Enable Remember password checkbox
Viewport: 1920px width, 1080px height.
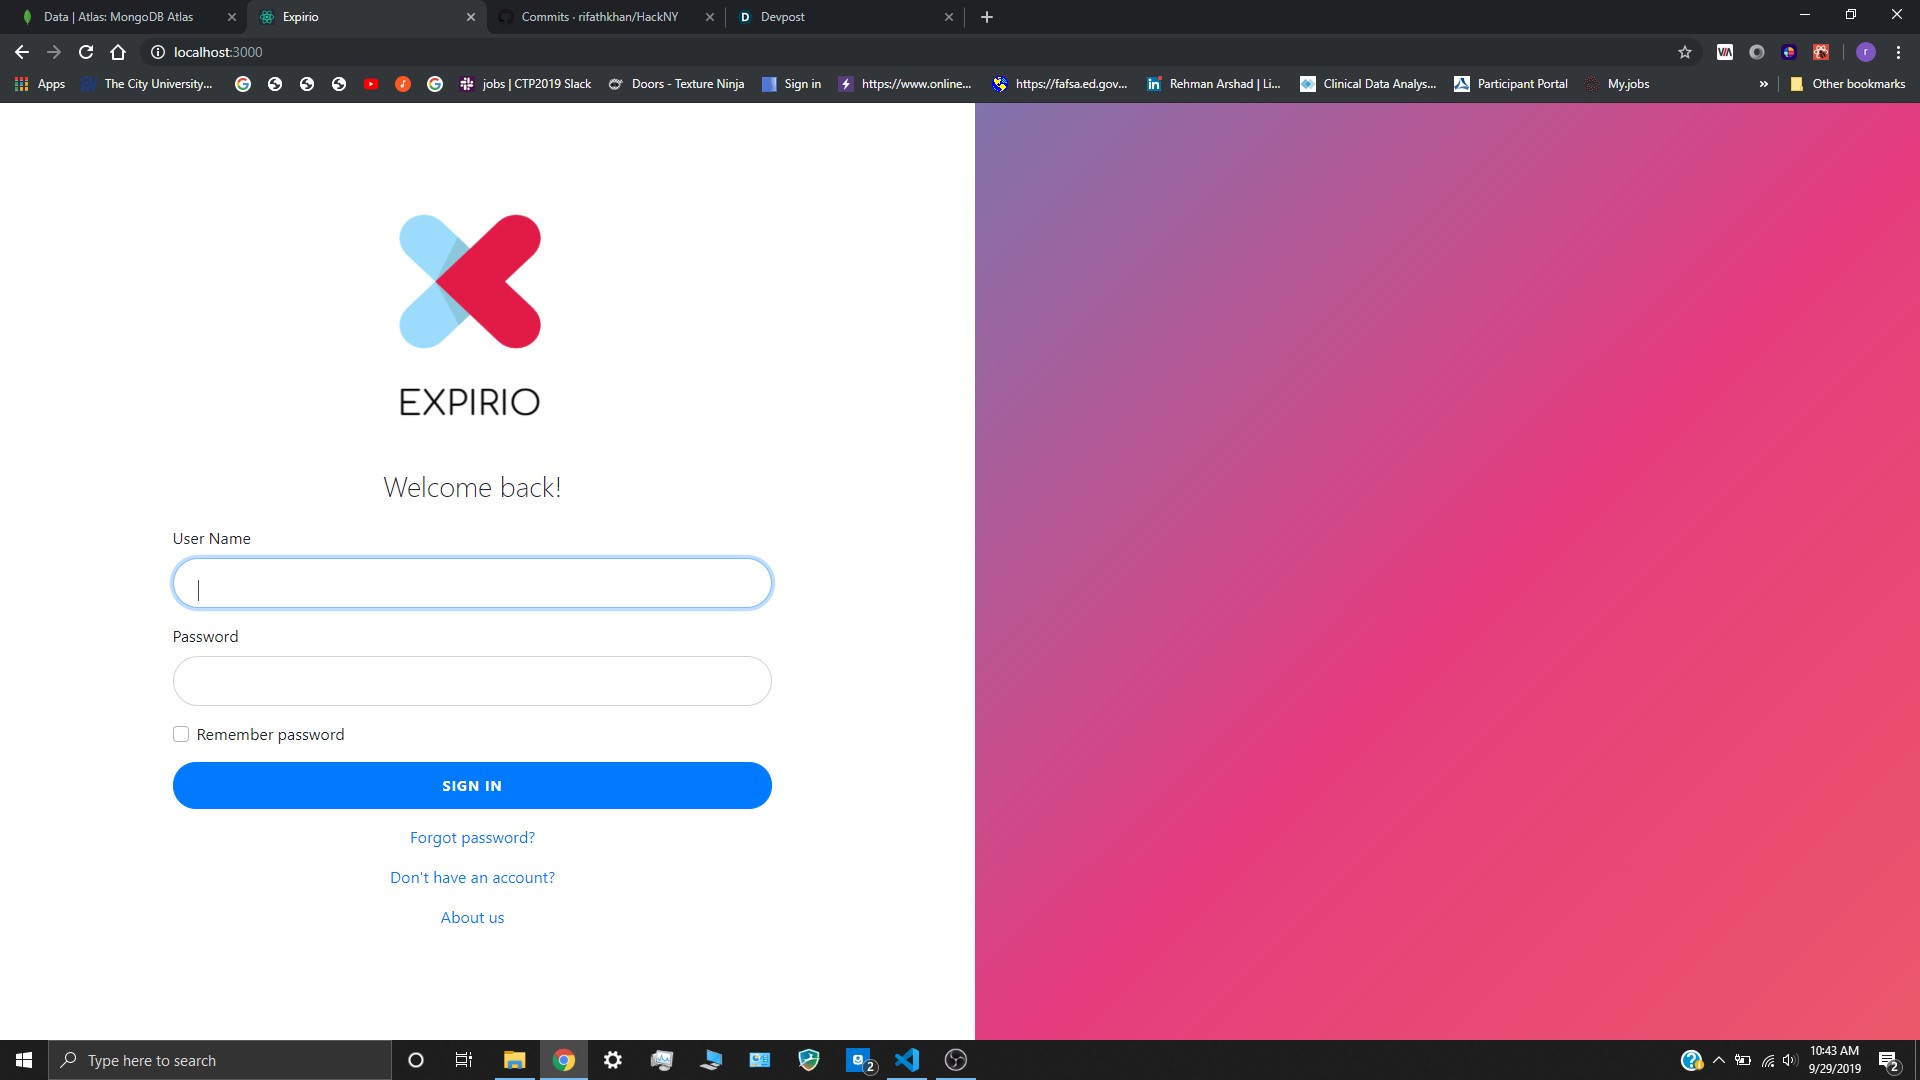pos(181,734)
